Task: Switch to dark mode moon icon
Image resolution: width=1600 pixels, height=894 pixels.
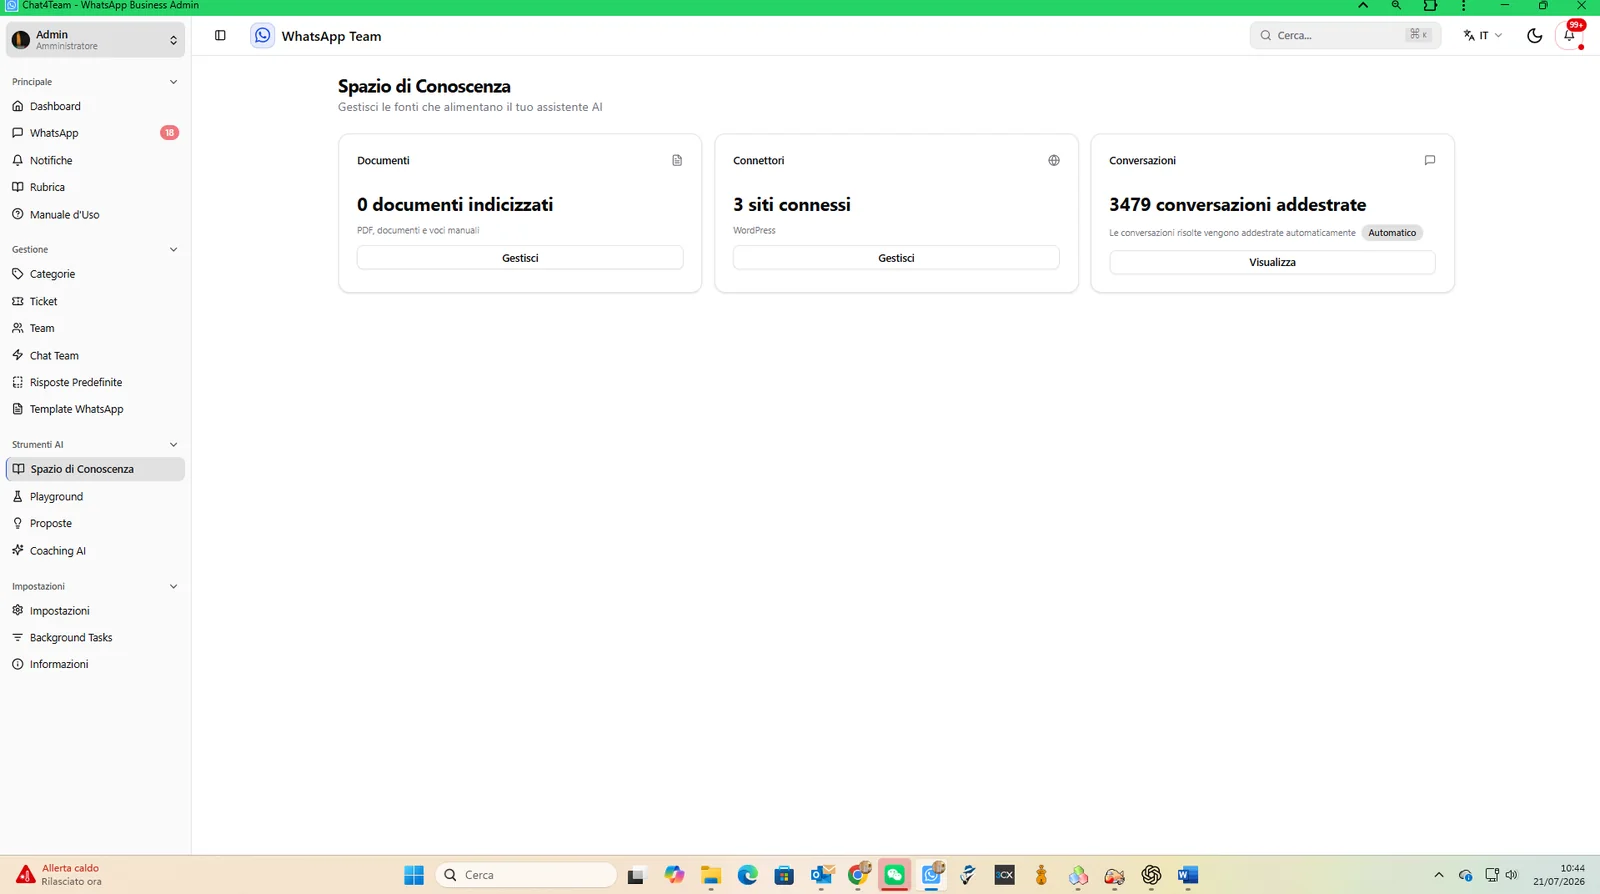Action: pyautogui.click(x=1534, y=36)
